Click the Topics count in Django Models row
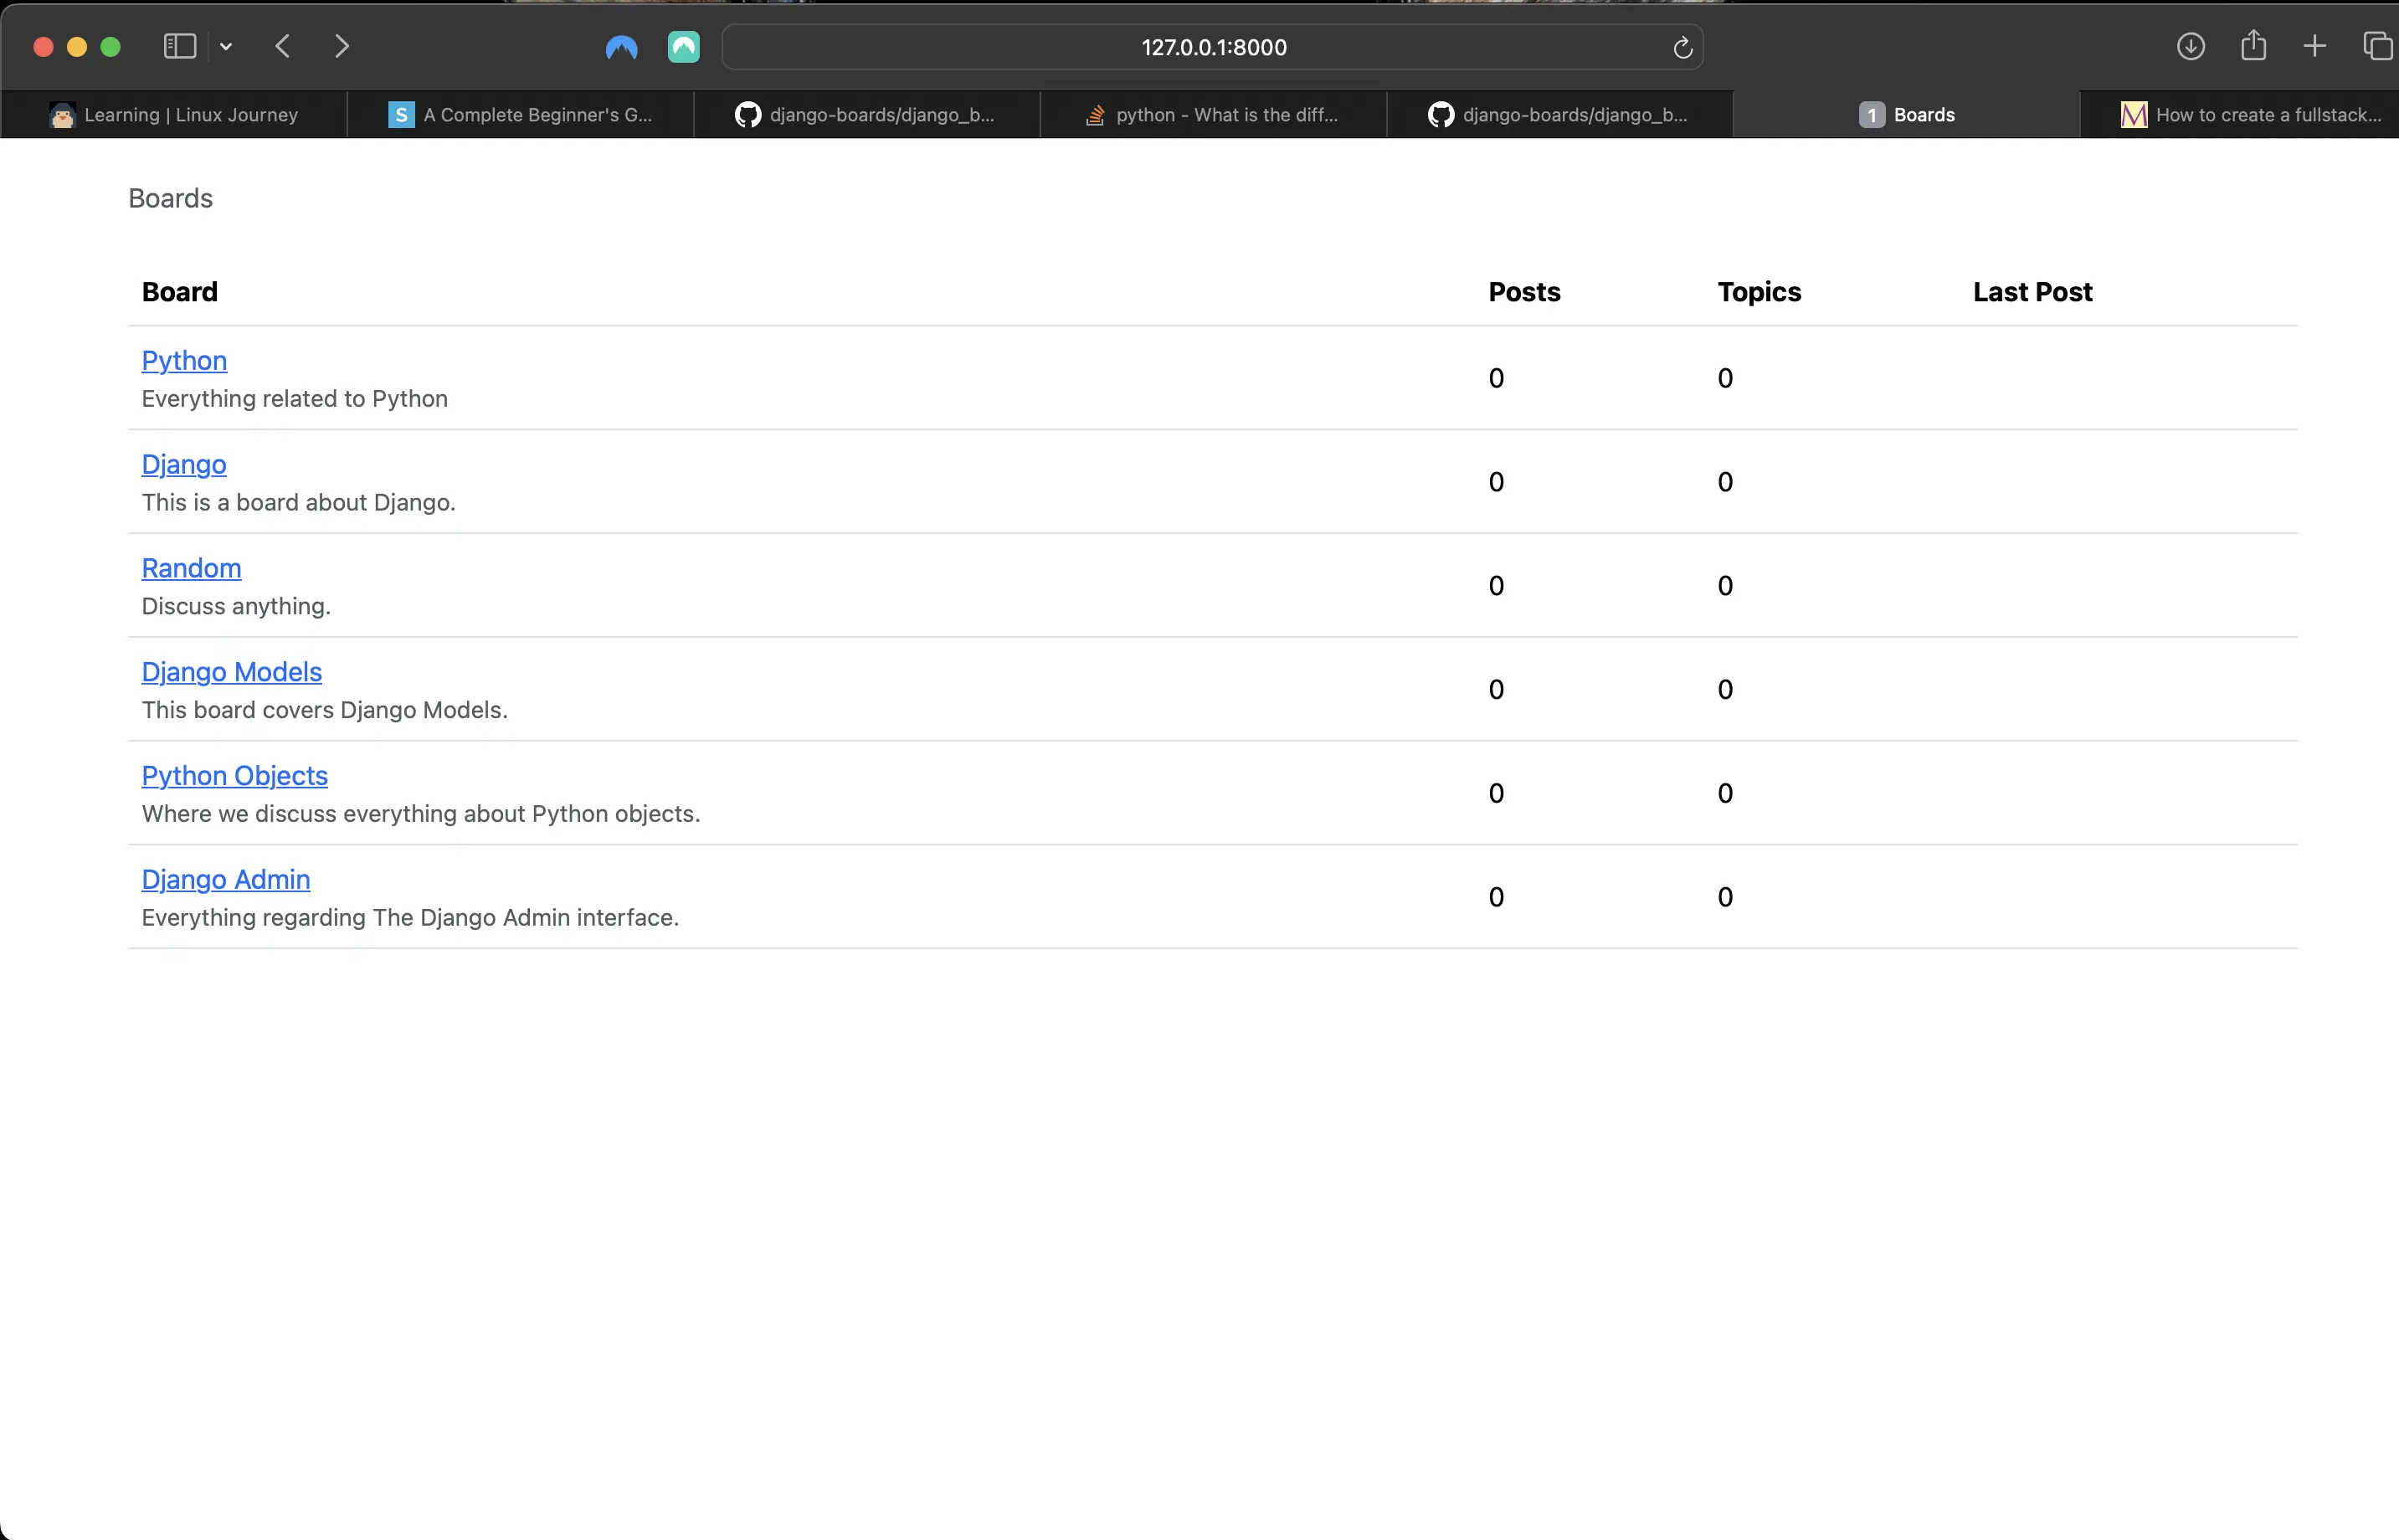This screenshot has width=2399, height=1540. coord(1725,690)
